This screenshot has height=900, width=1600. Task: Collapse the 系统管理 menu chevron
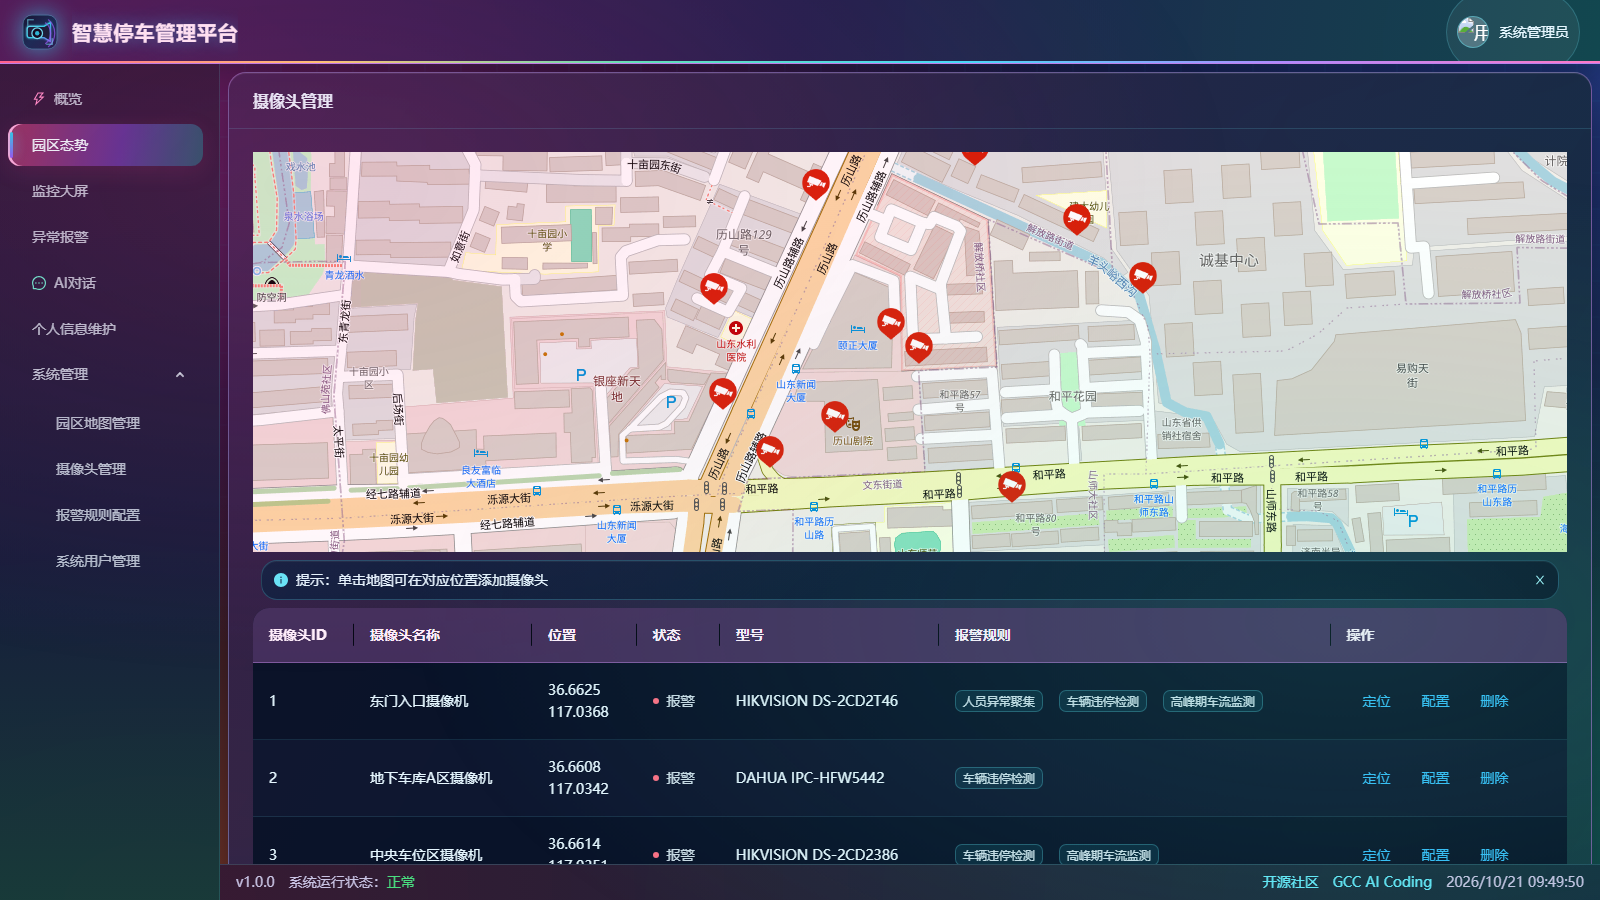click(x=180, y=375)
